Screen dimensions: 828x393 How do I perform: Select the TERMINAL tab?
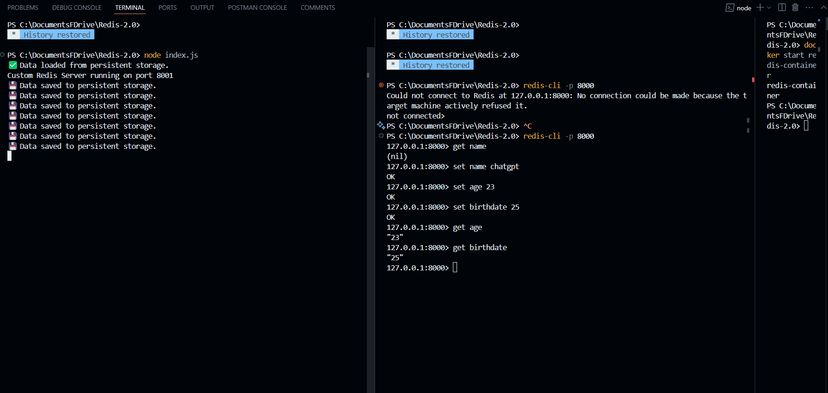[130, 8]
